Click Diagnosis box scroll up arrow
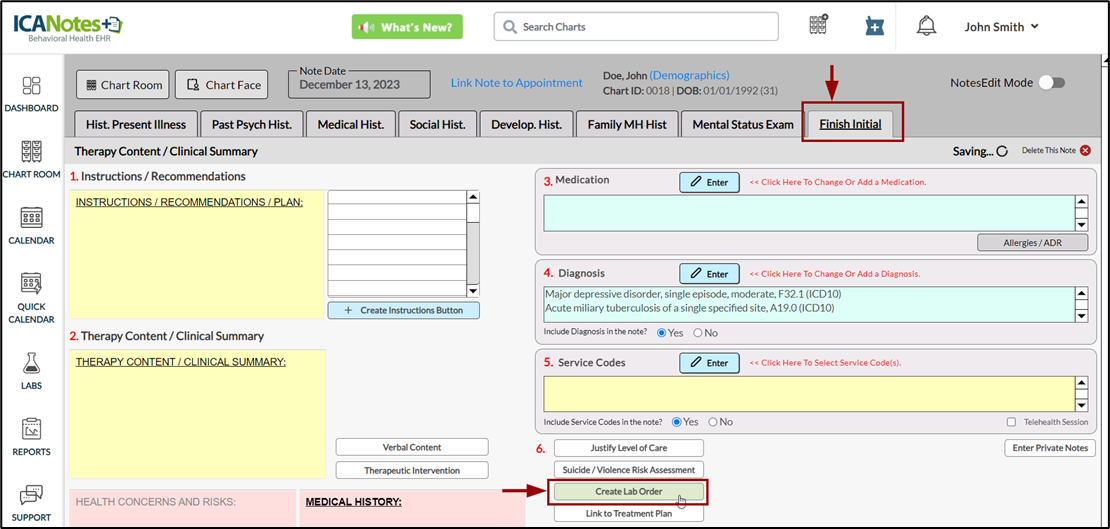The width and height of the screenshot is (1110, 529). point(1081,293)
